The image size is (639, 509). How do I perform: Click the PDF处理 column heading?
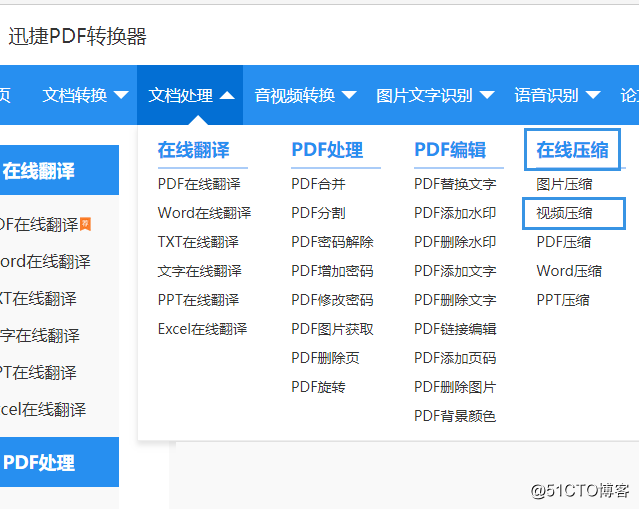coord(327,150)
